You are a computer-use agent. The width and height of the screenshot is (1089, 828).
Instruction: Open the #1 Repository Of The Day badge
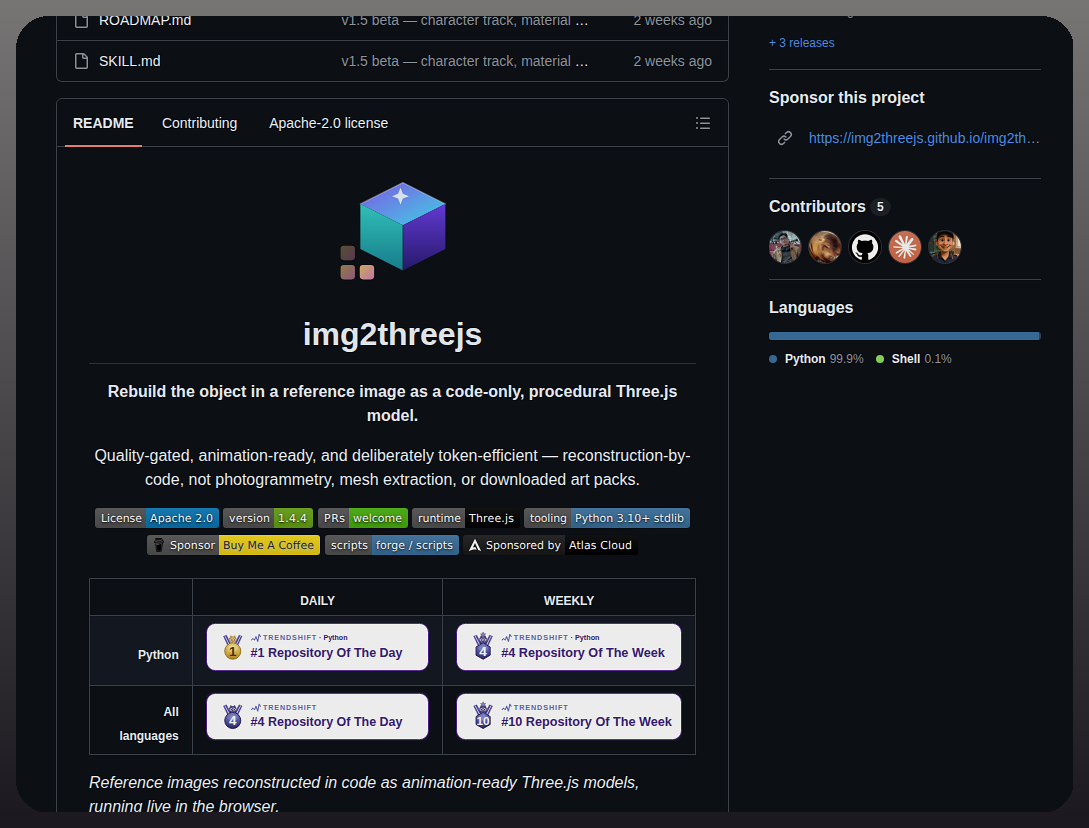point(317,647)
